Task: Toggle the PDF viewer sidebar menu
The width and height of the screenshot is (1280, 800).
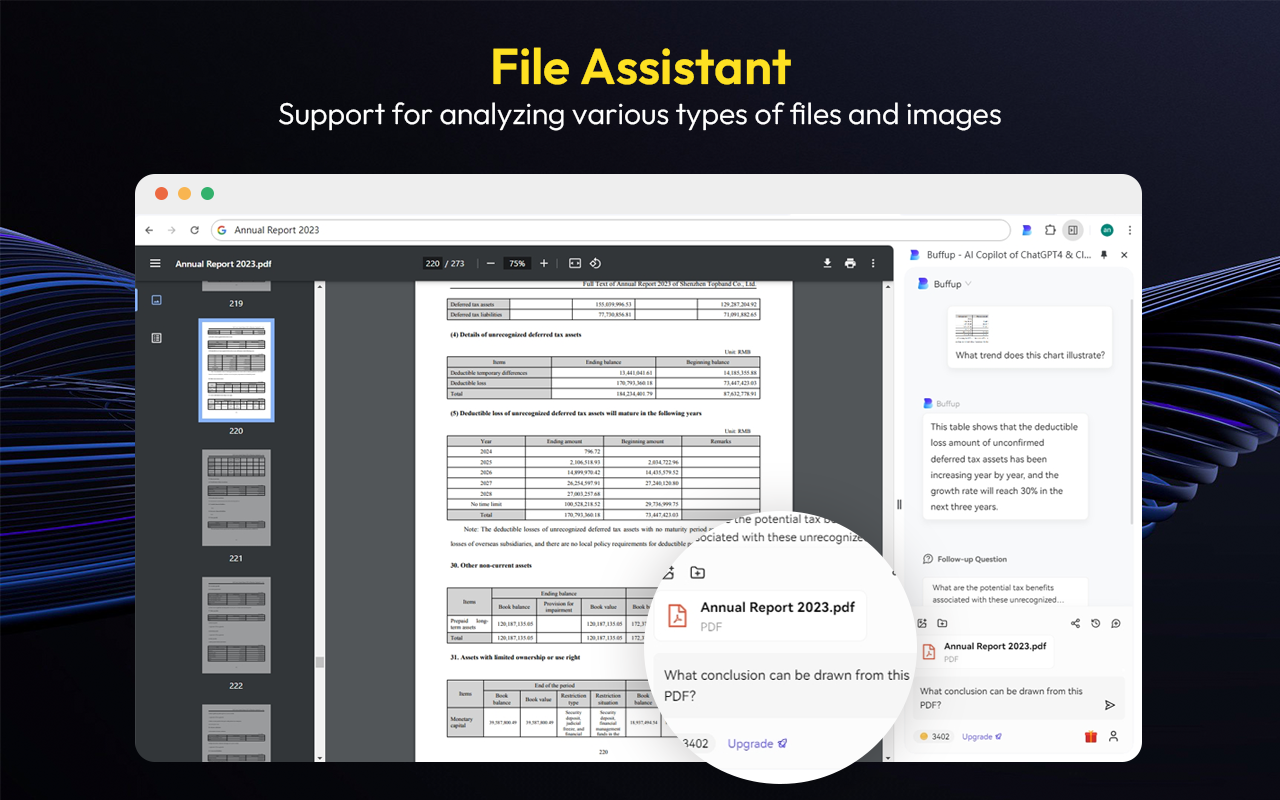Action: click(x=155, y=263)
